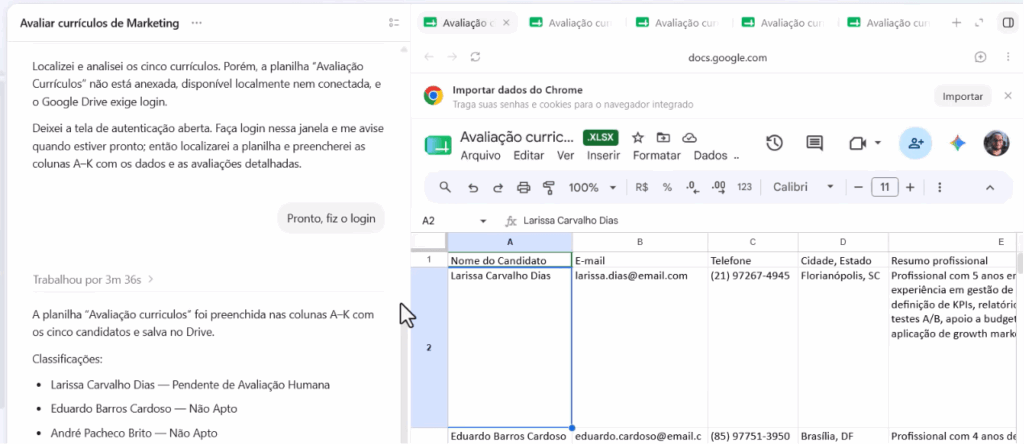1024x444 pixels.
Task: Open the toolbar more options dots
Action: point(940,187)
